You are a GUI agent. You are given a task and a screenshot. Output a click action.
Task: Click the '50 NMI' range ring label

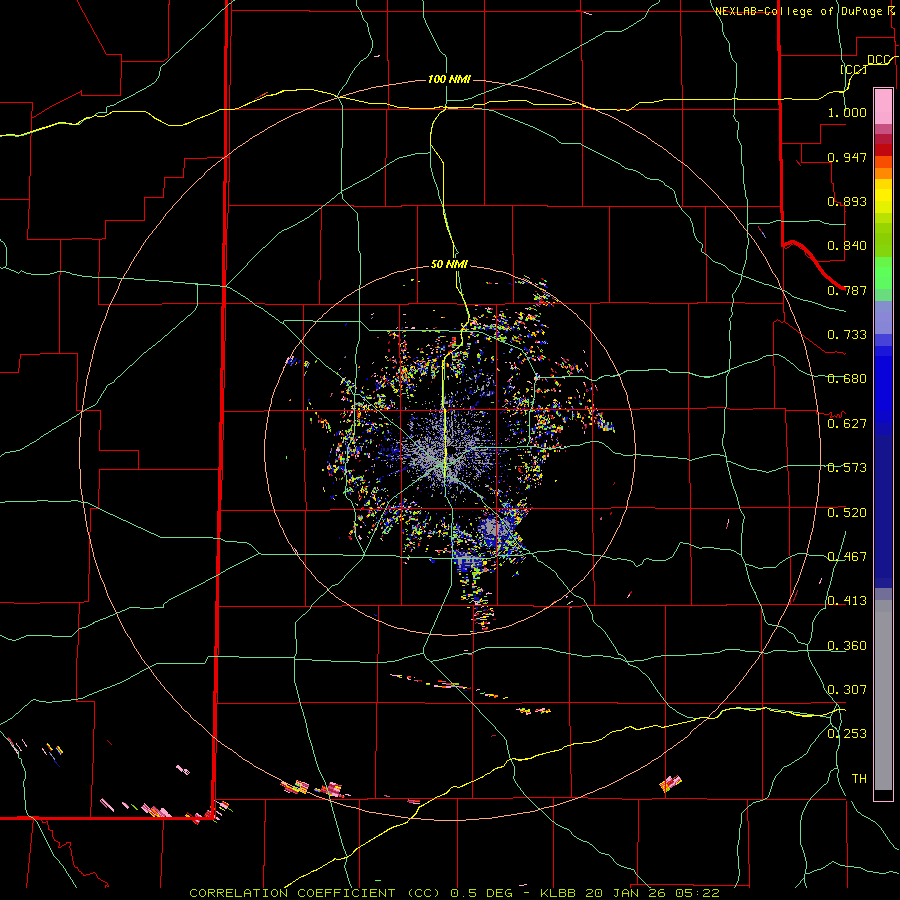(x=449, y=264)
